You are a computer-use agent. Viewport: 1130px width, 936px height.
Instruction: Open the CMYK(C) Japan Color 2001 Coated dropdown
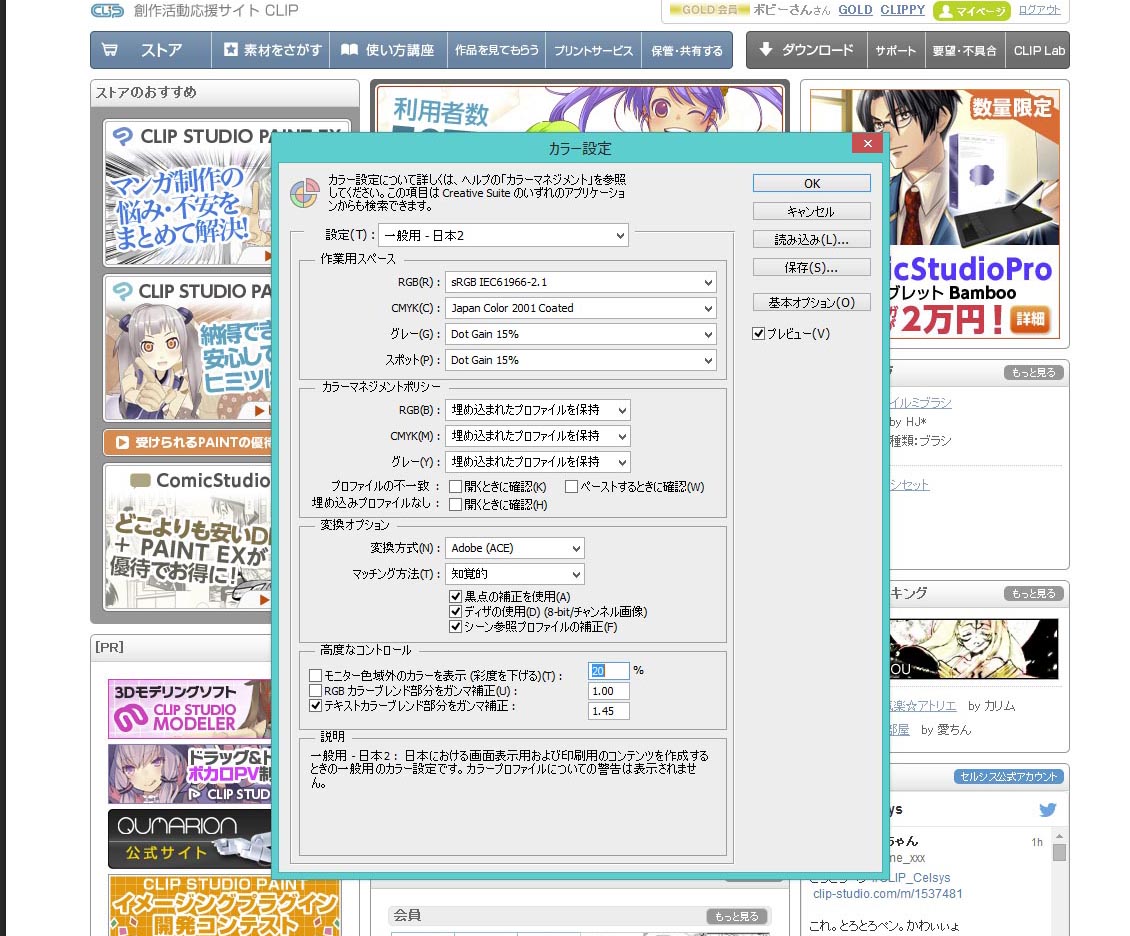point(581,308)
